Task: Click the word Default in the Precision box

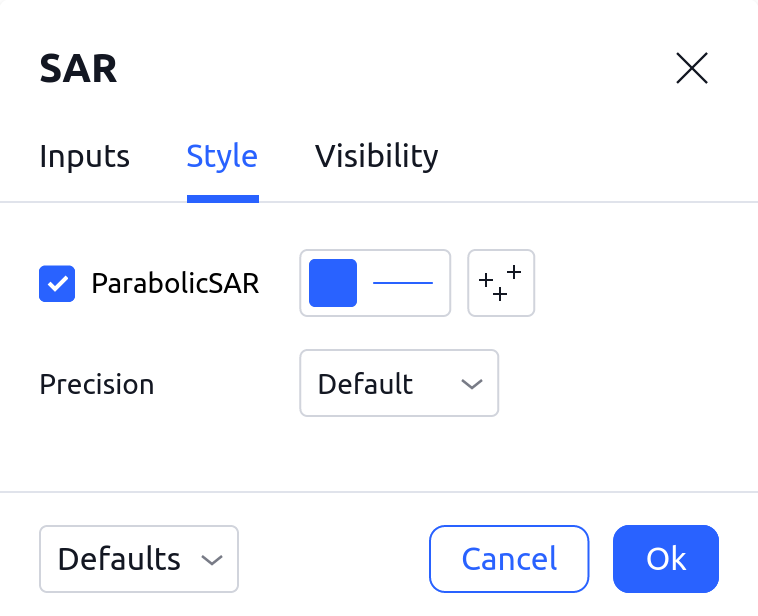Action: click(x=365, y=384)
